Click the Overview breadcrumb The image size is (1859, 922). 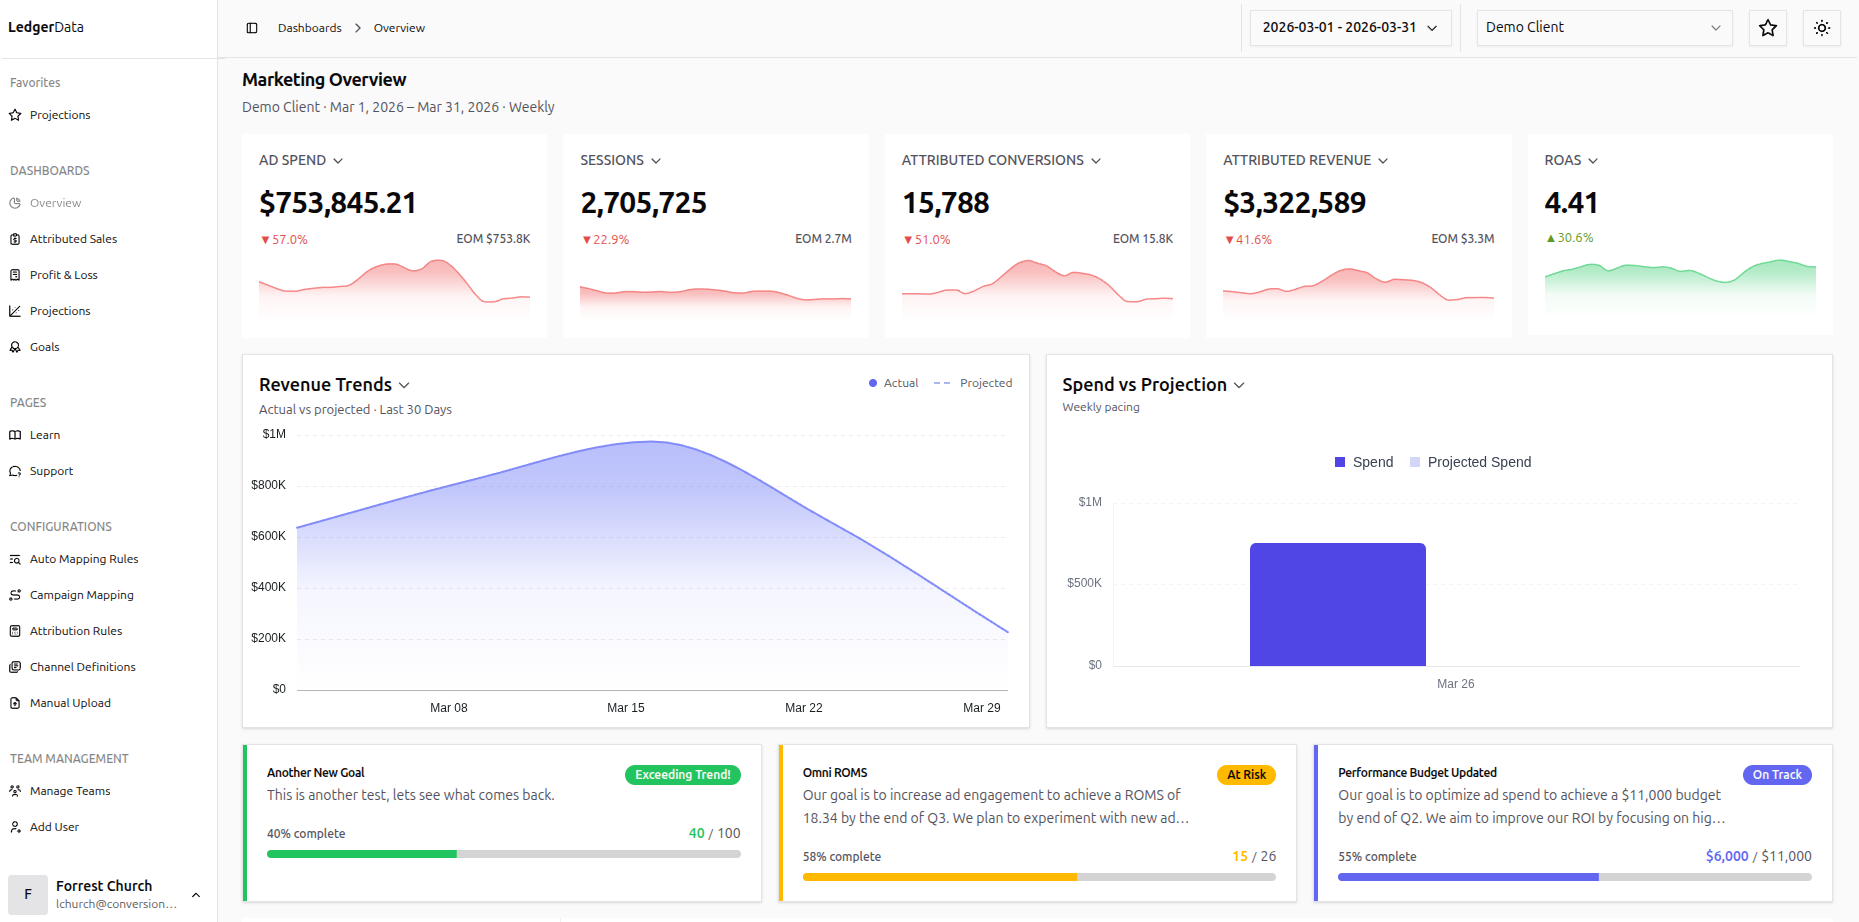click(399, 28)
